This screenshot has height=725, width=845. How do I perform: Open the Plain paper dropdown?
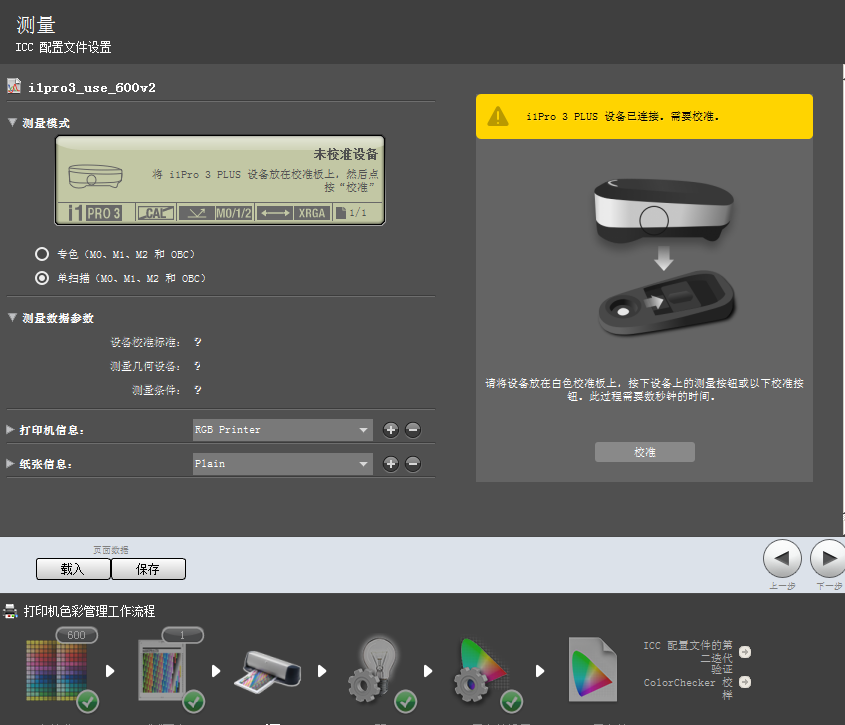click(x=282, y=464)
